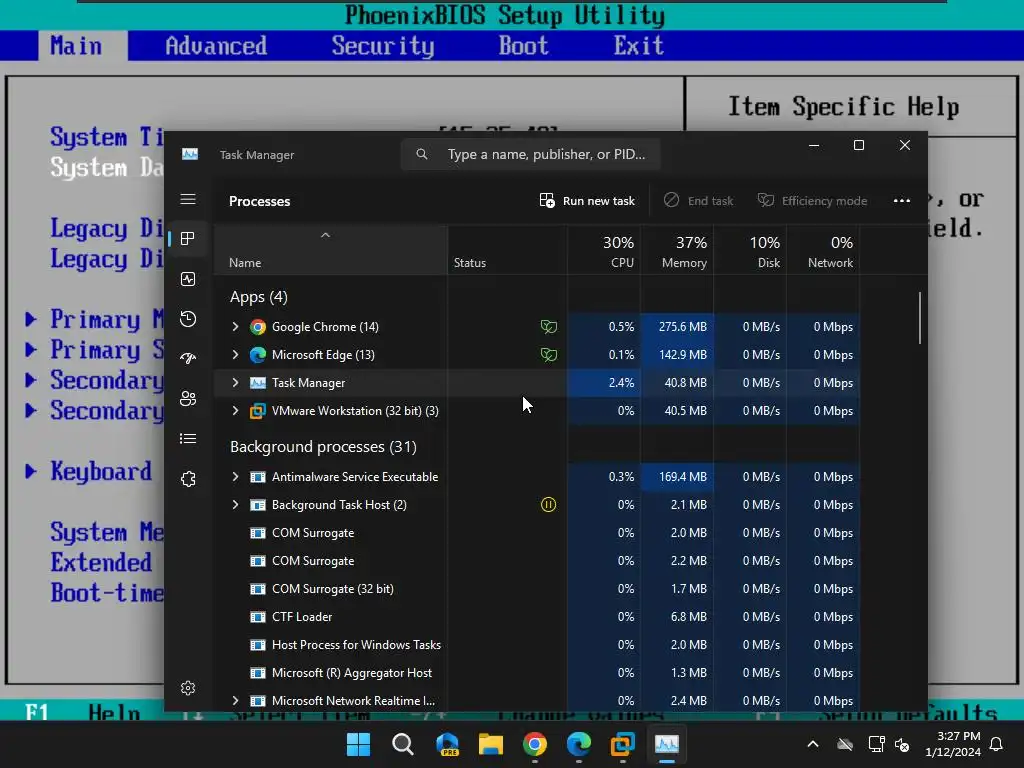Viewport: 1024px width, 768px height.
Task: Expand Antimalware Service Executable row
Action: point(236,477)
